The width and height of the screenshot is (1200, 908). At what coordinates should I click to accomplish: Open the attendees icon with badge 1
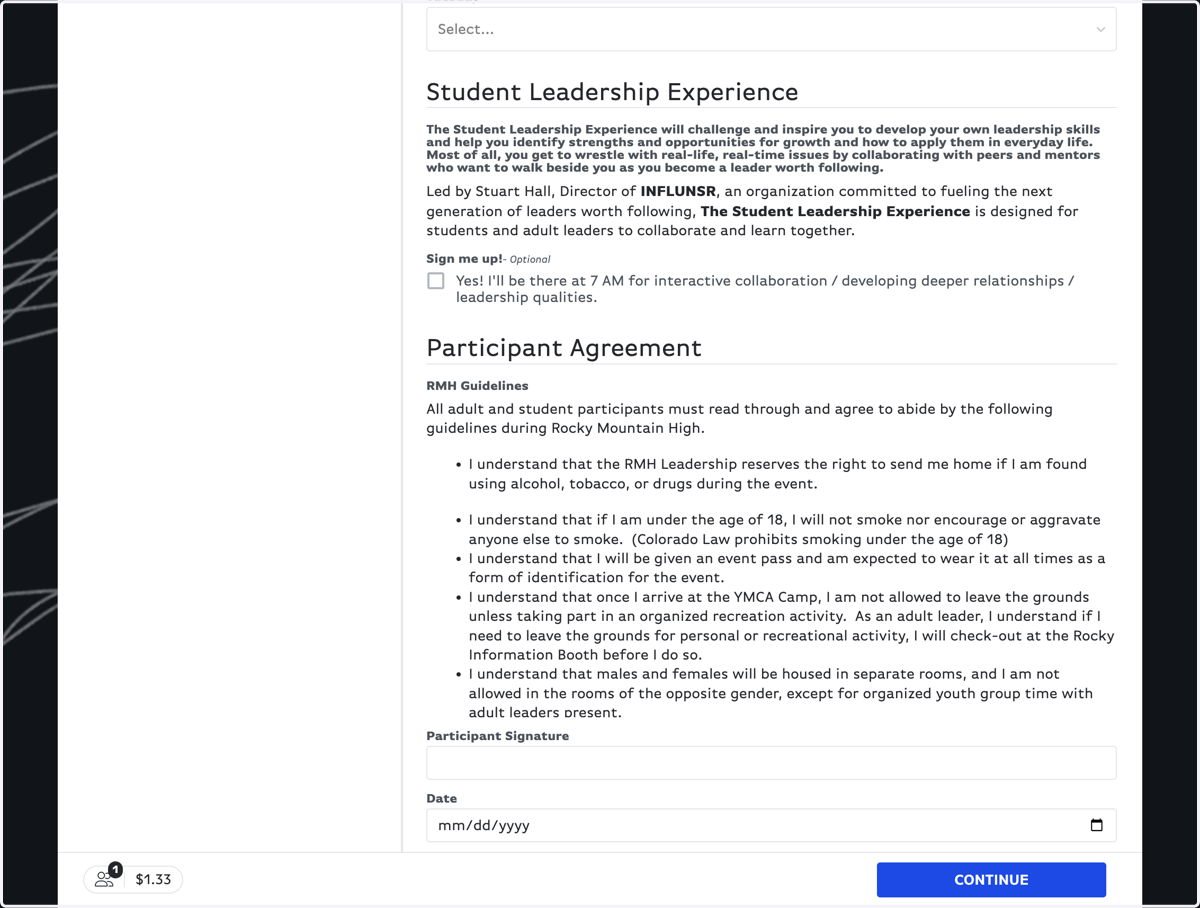tap(106, 878)
